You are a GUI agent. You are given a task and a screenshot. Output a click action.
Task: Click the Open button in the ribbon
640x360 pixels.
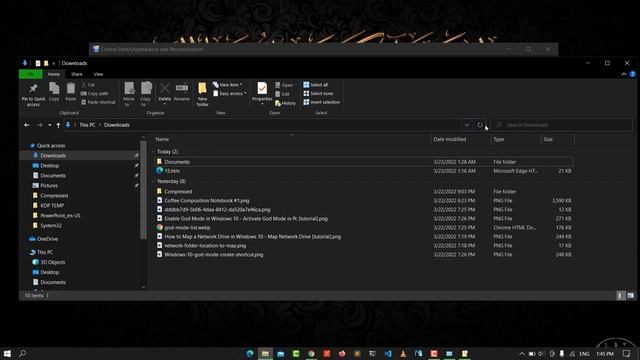[284, 85]
